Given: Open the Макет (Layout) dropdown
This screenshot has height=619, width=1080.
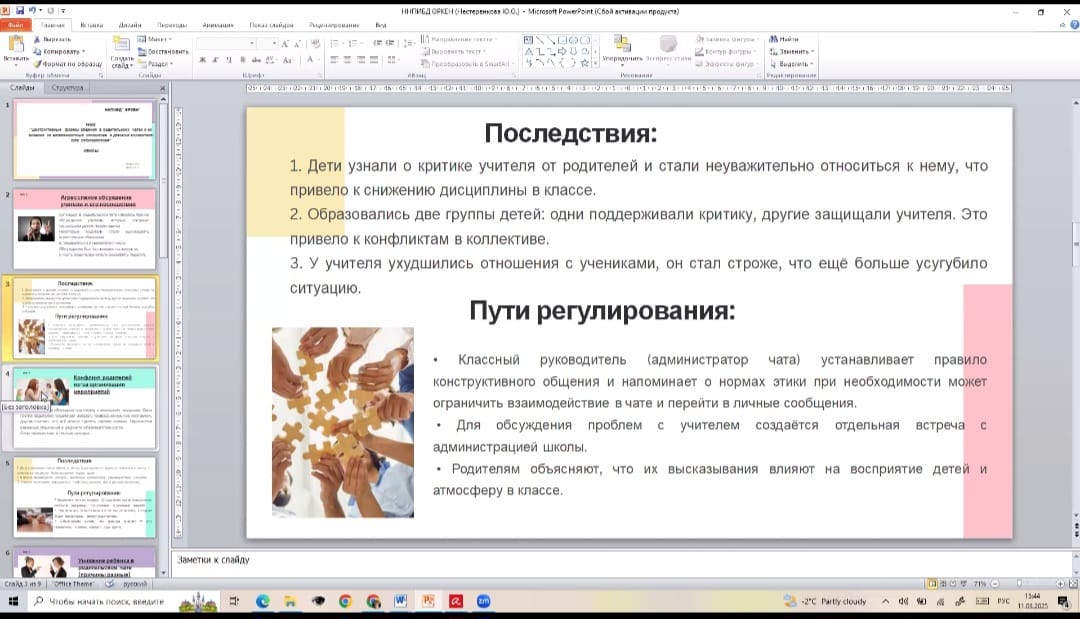Looking at the screenshot, I should pos(156,39).
